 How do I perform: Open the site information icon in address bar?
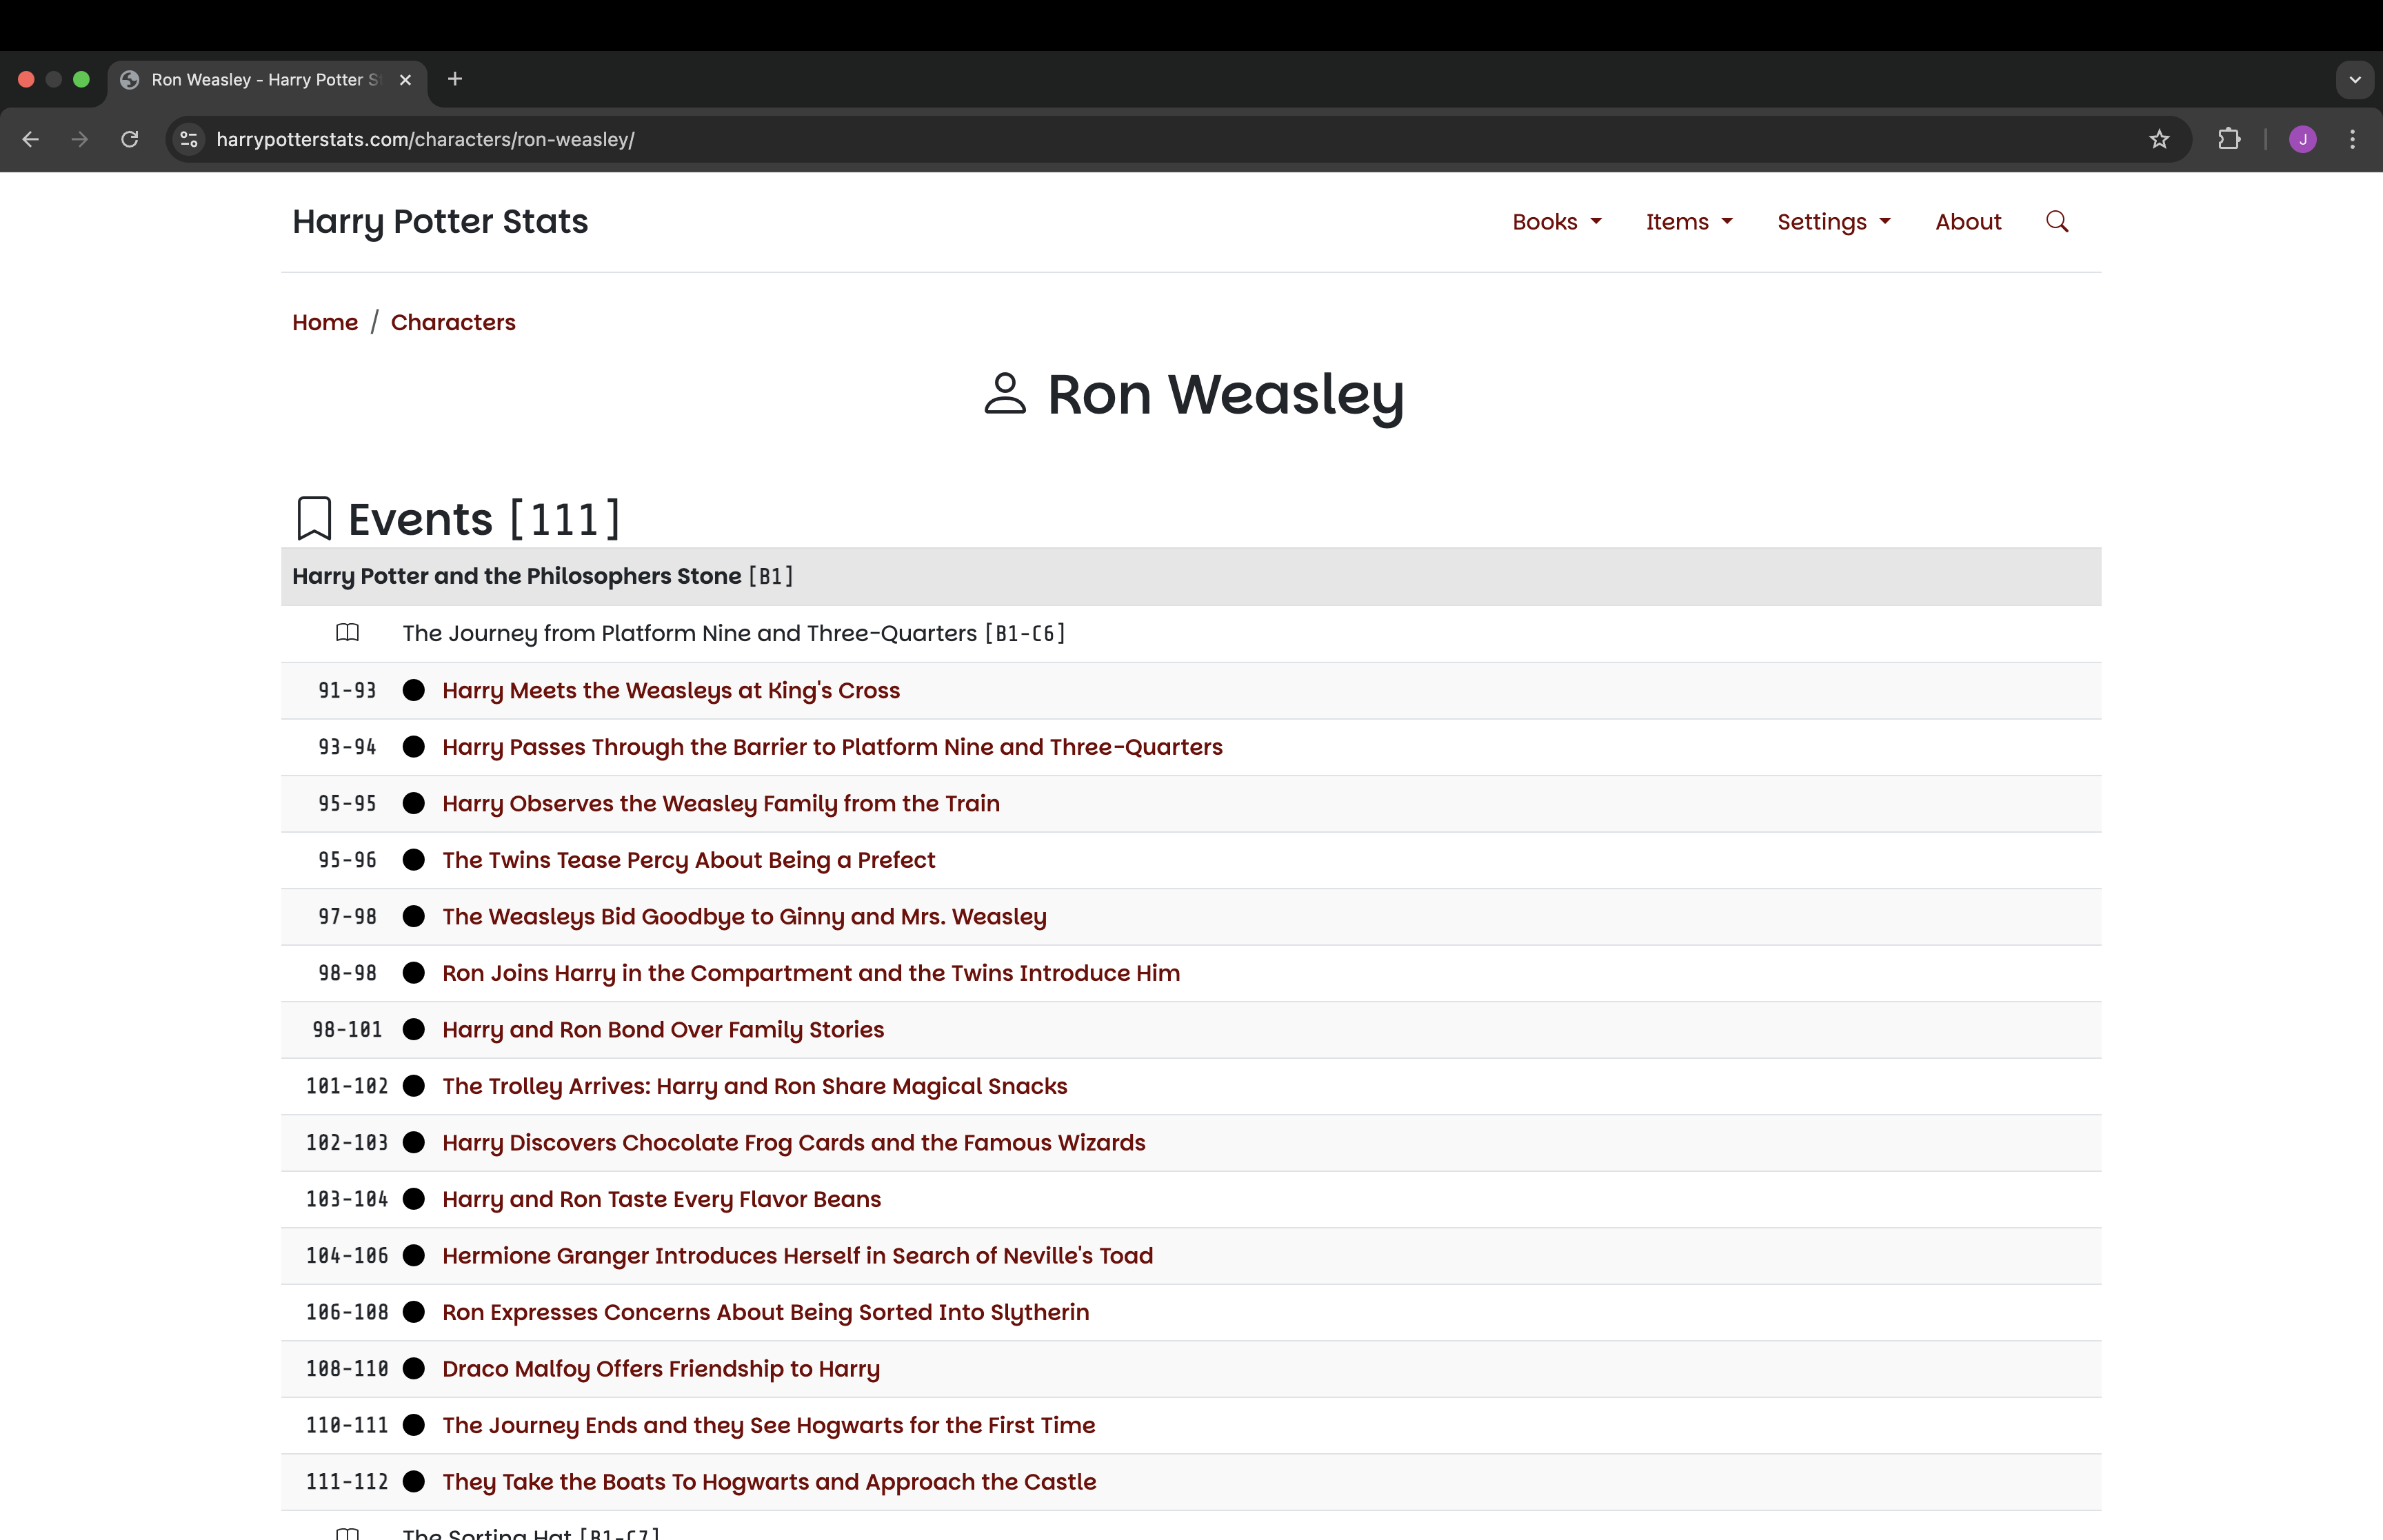(x=189, y=139)
